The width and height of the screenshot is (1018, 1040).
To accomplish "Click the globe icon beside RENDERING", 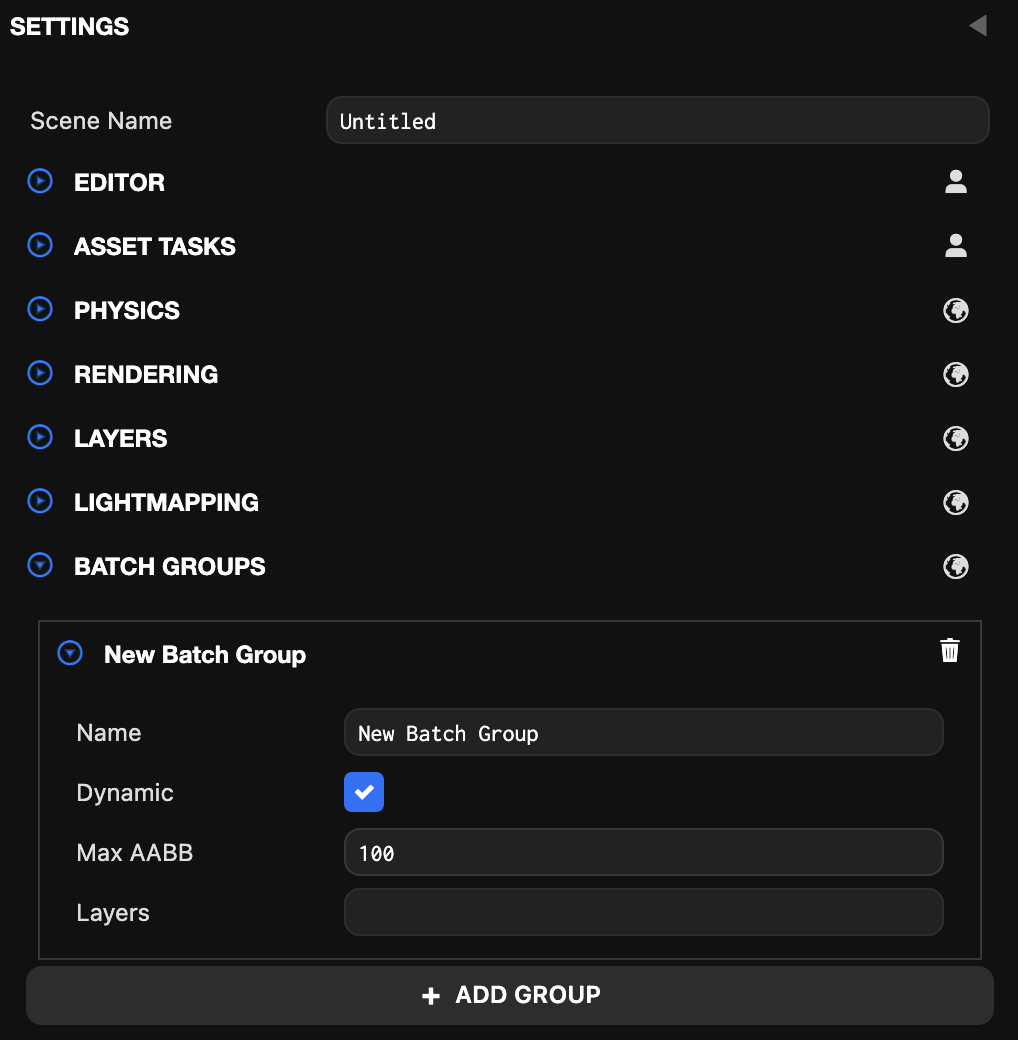I will (x=956, y=374).
